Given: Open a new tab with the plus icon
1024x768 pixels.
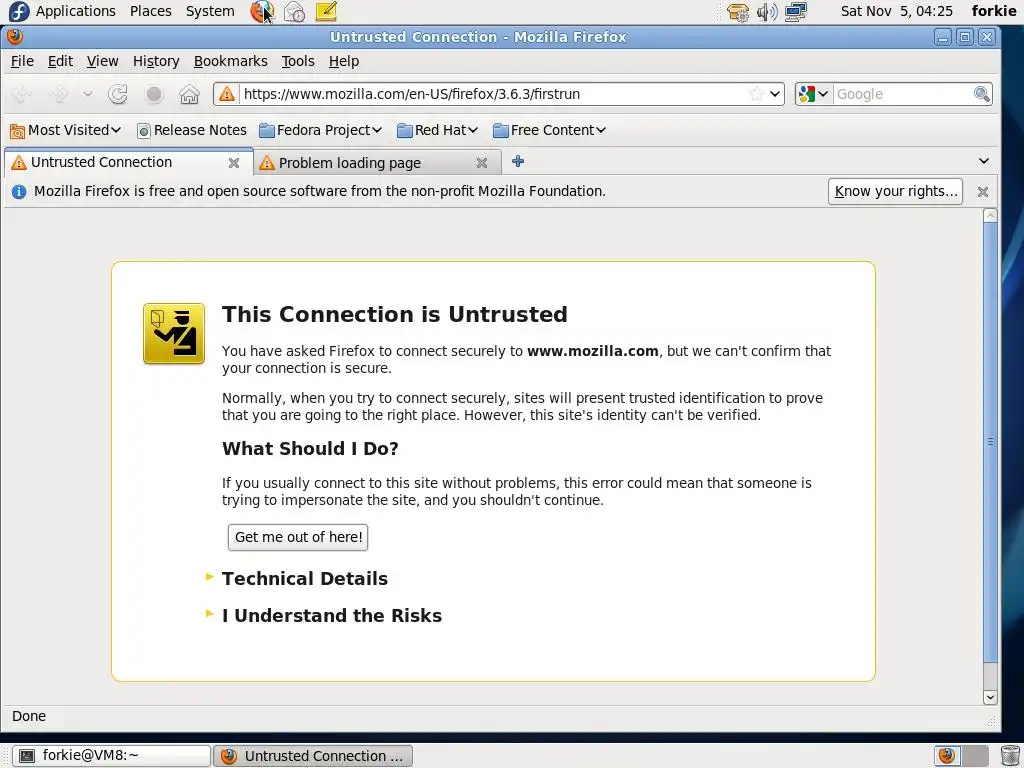Looking at the screenshot, I should click(518, 161).
